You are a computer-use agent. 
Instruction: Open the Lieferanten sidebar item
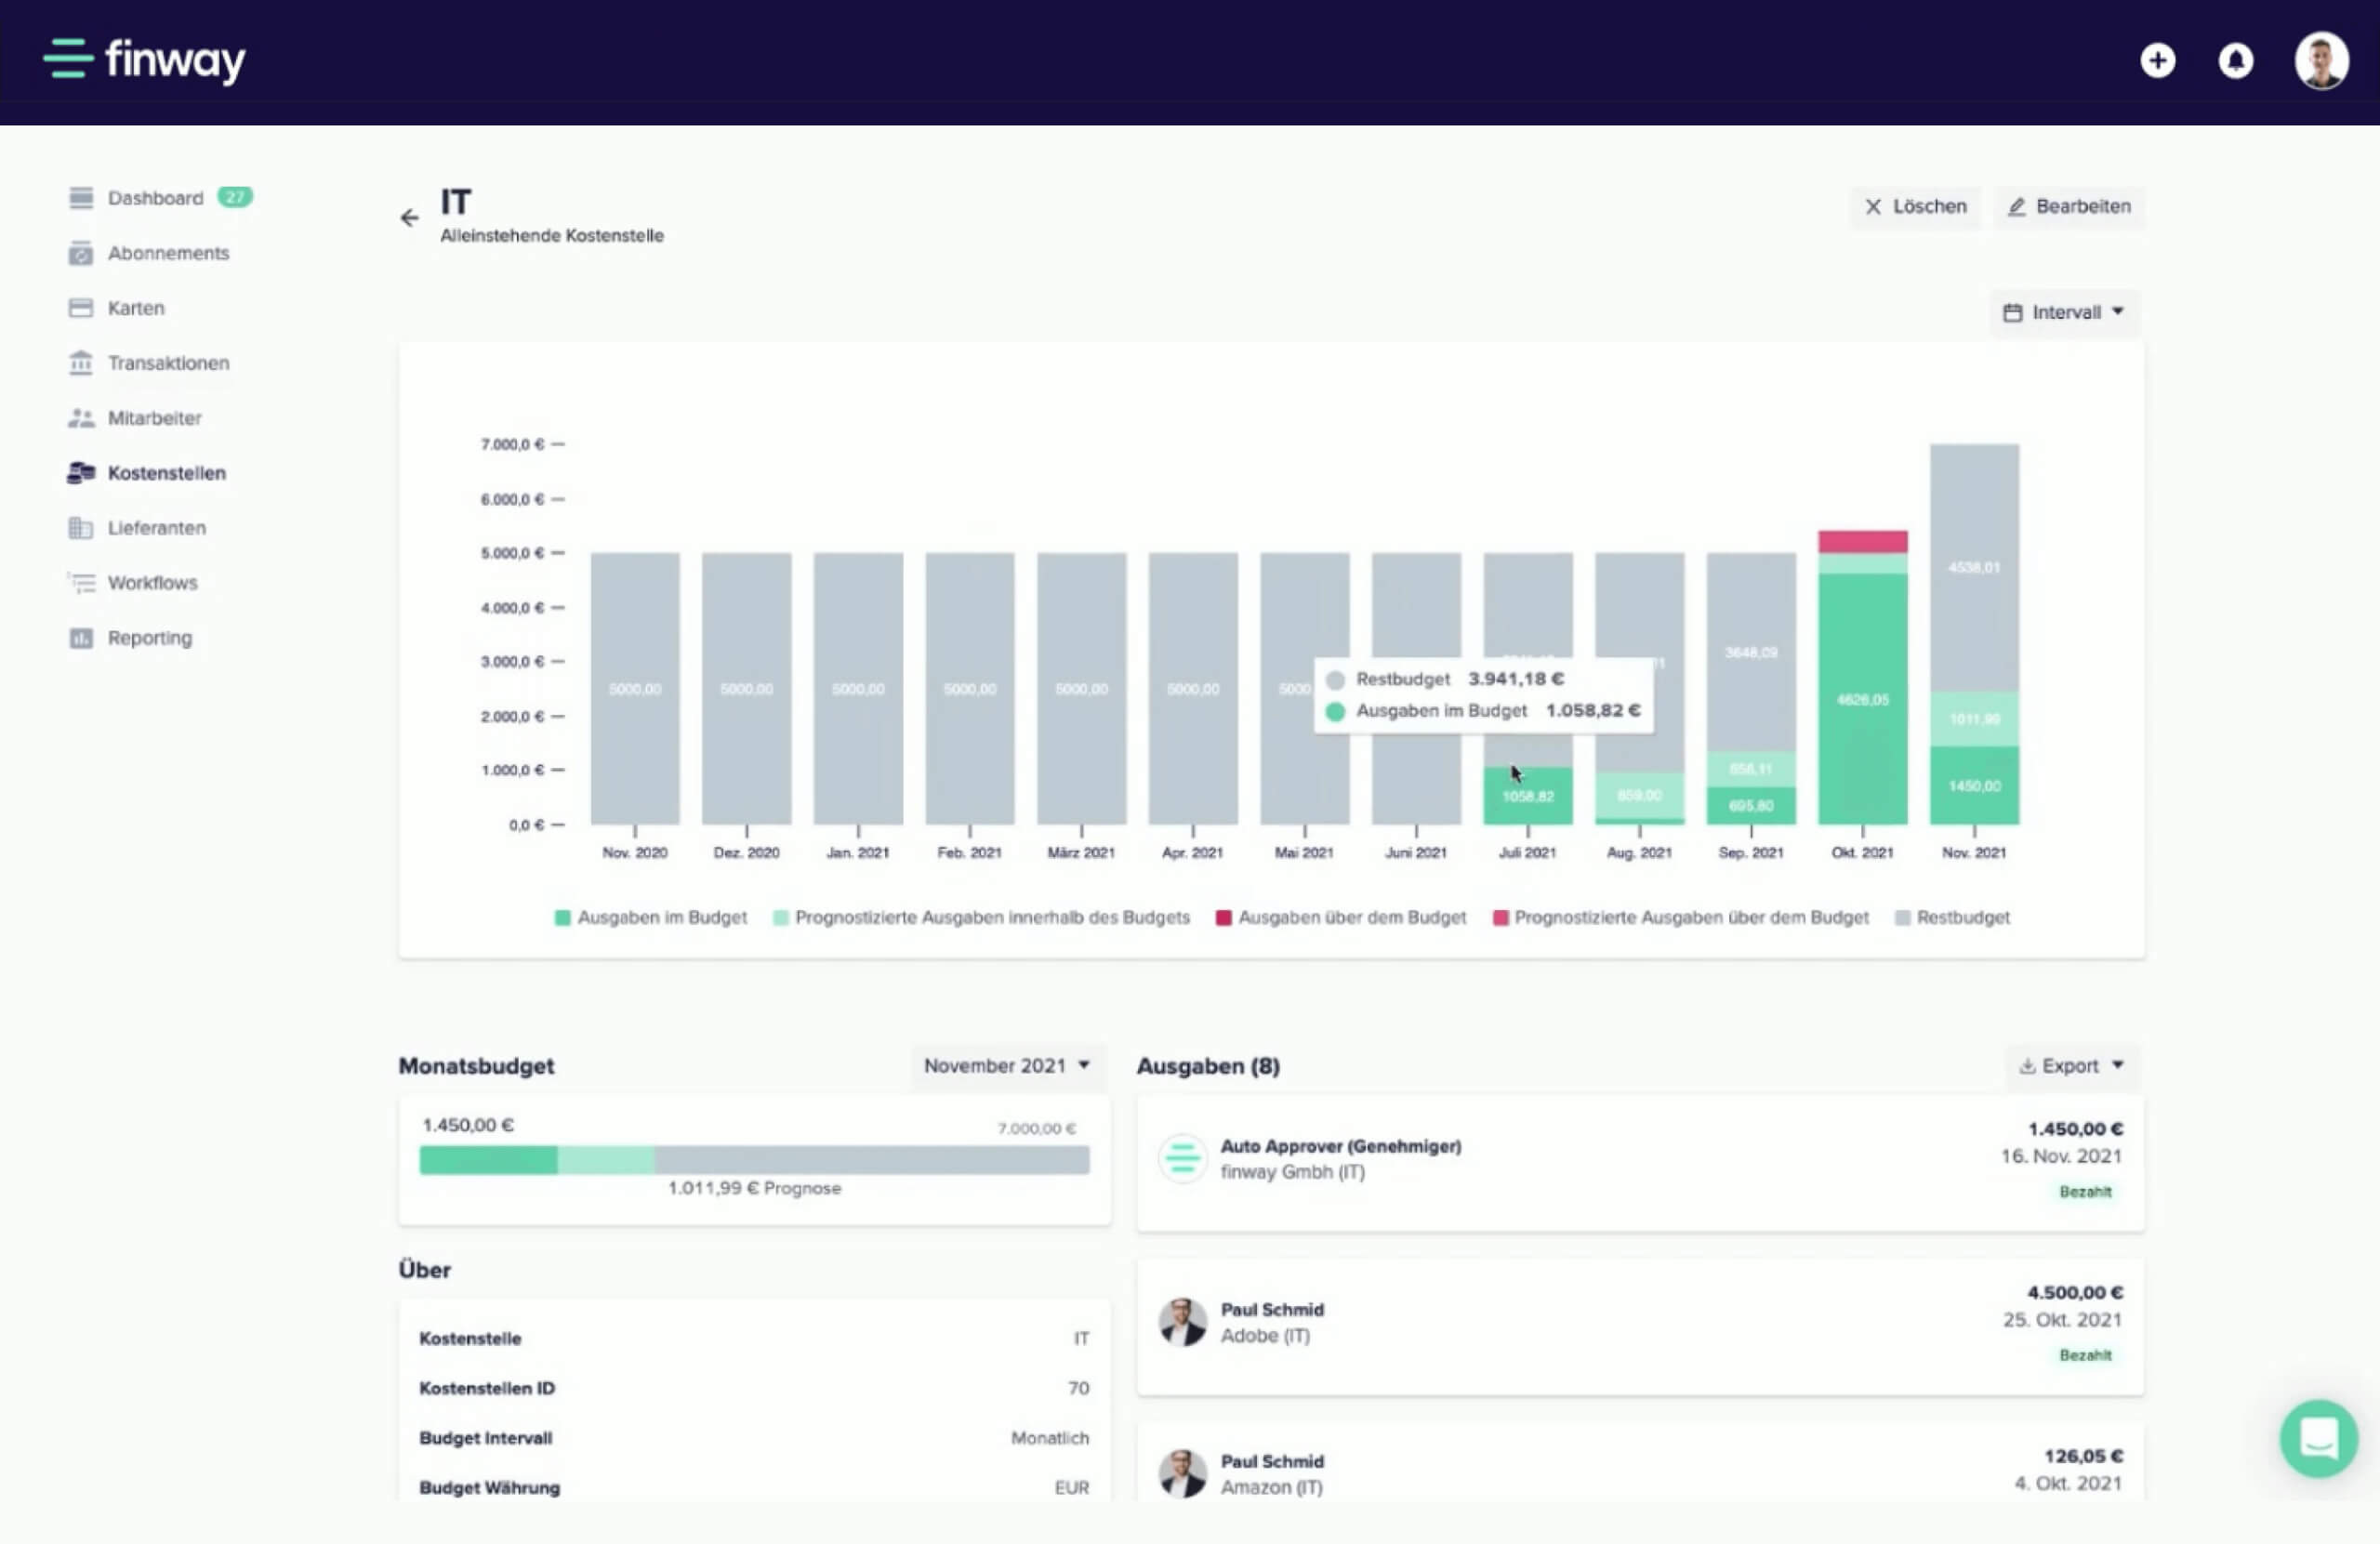(156, 528)
